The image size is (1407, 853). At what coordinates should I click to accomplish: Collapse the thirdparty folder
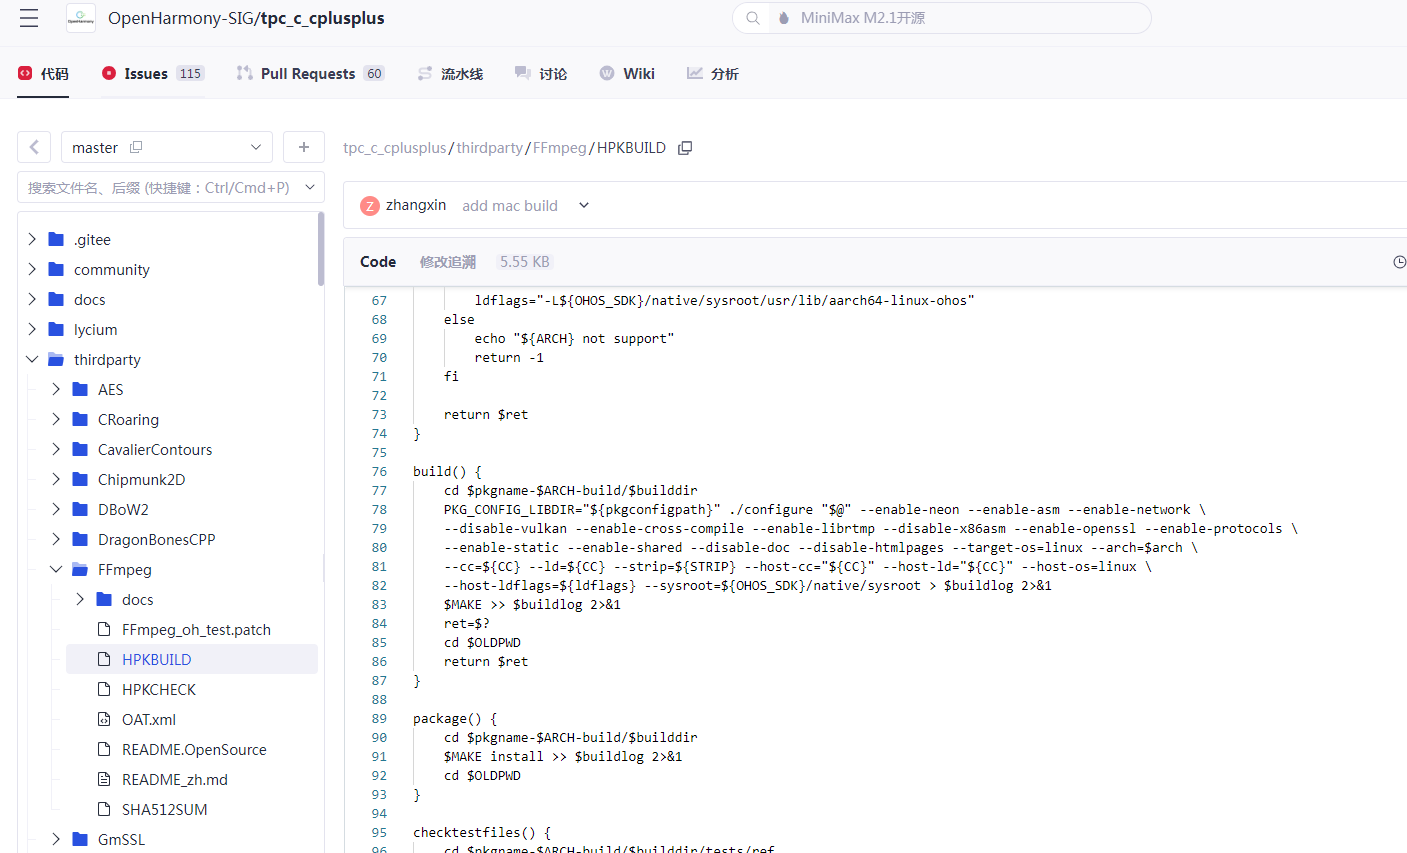tap(32, 359)
